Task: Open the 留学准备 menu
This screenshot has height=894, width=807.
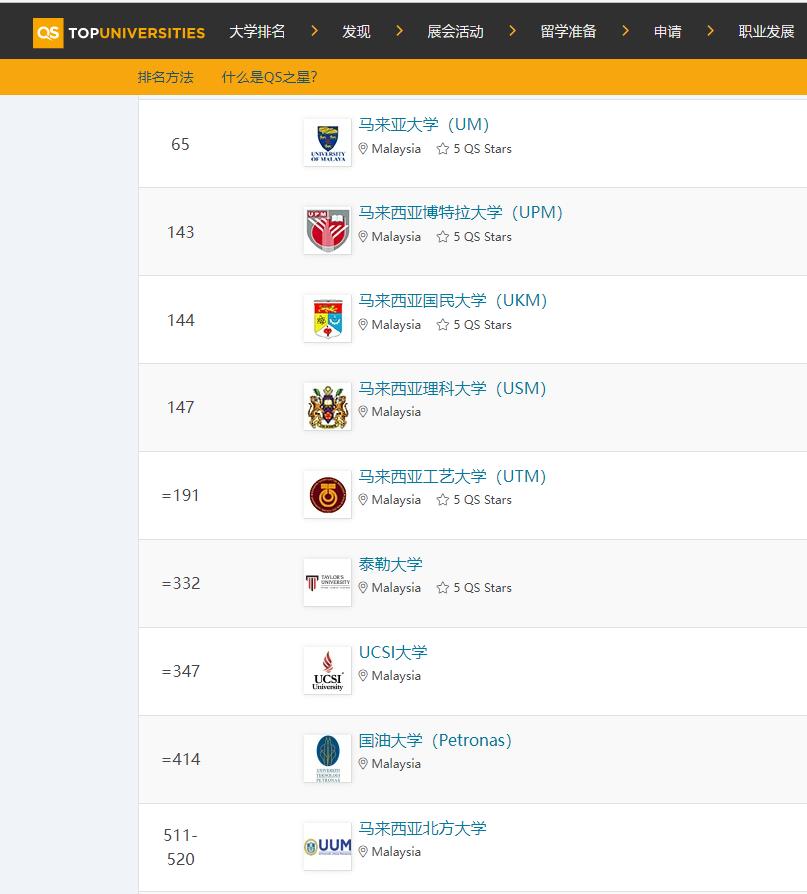Action: pos(568,31)
